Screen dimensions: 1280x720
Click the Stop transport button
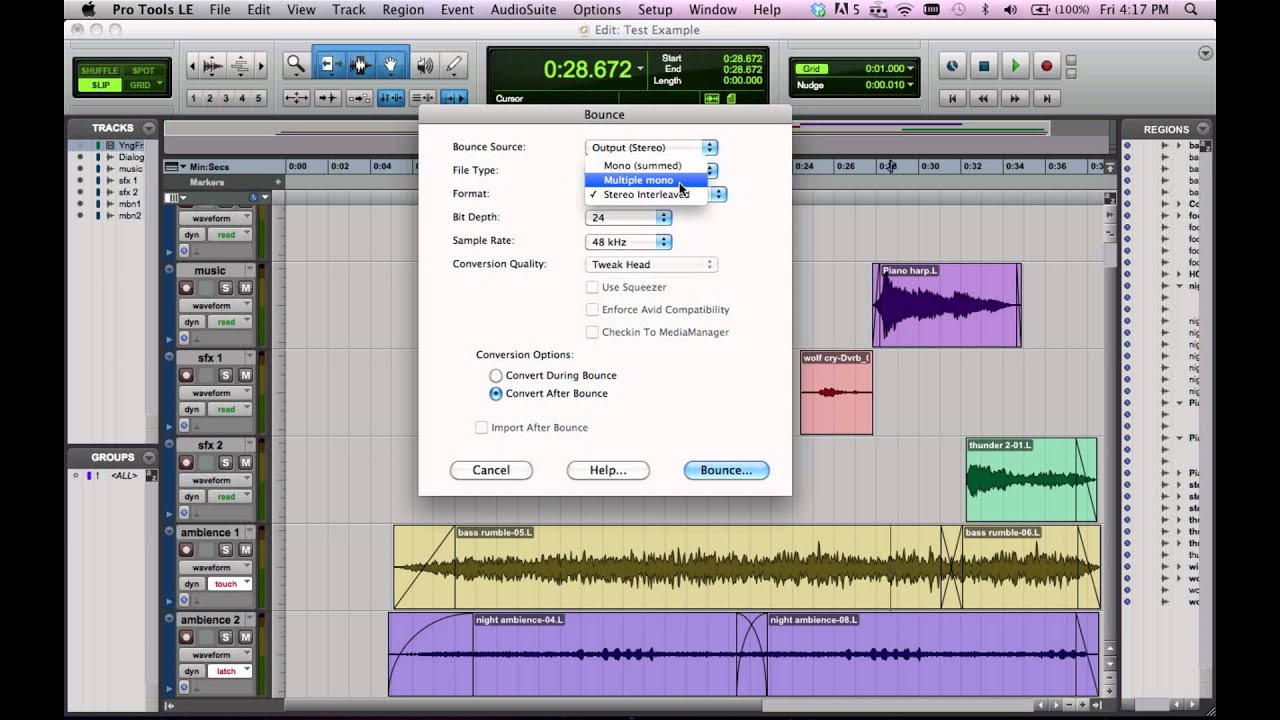point(983,66)
